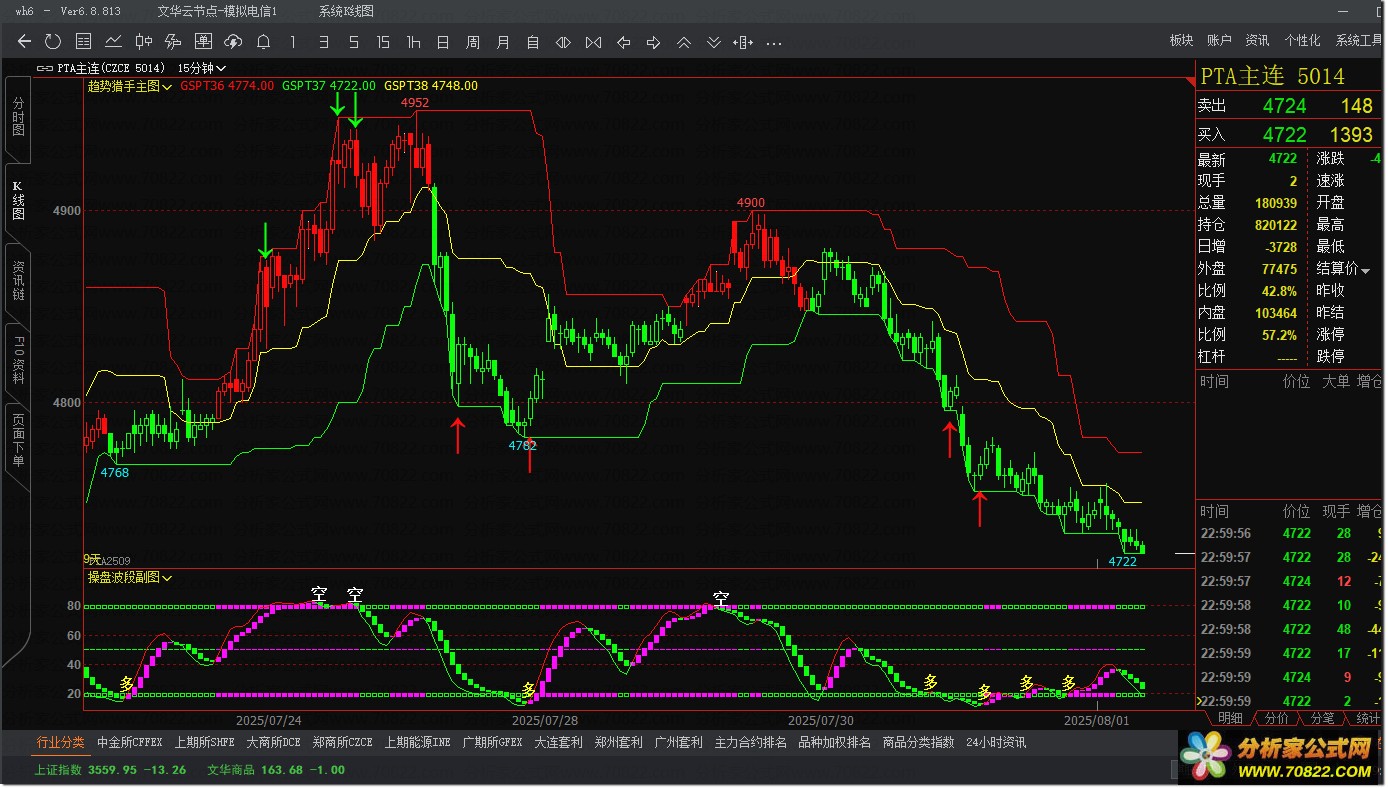Click the compress-horizontally bowtie icon

pyautogui.click(x=593, y=42)
